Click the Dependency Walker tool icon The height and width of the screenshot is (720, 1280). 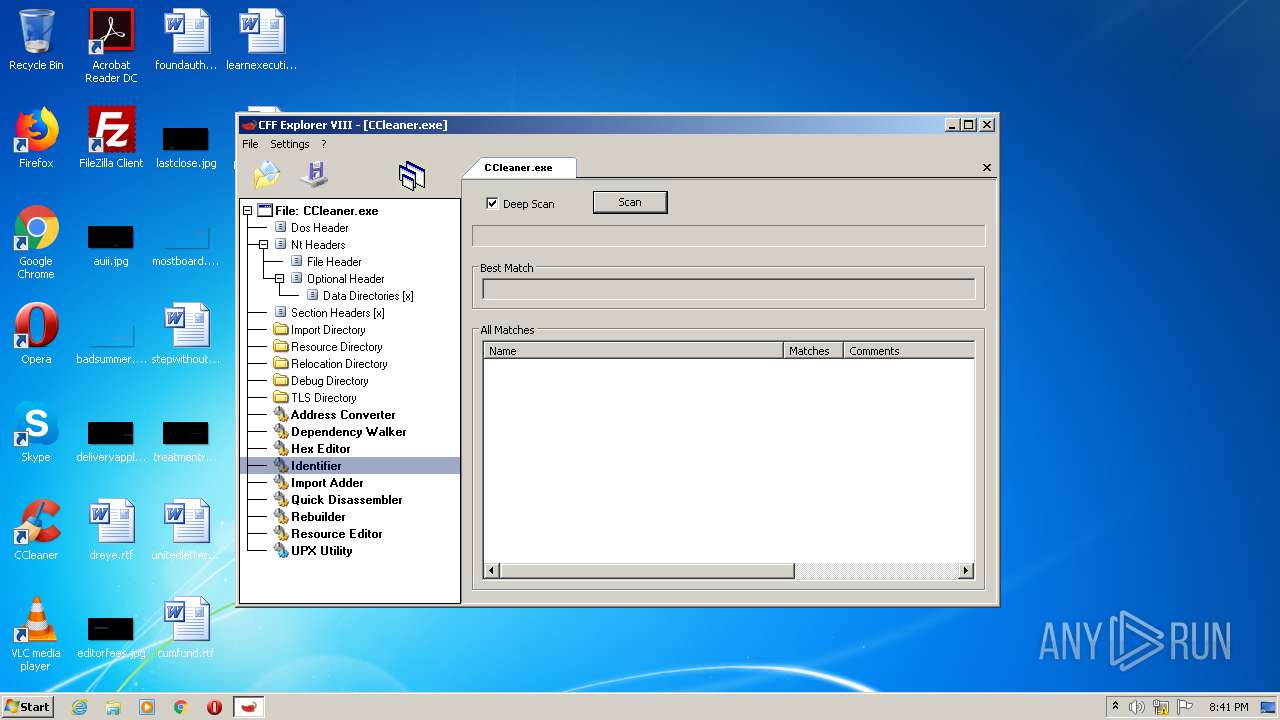[x=281, y=432]
